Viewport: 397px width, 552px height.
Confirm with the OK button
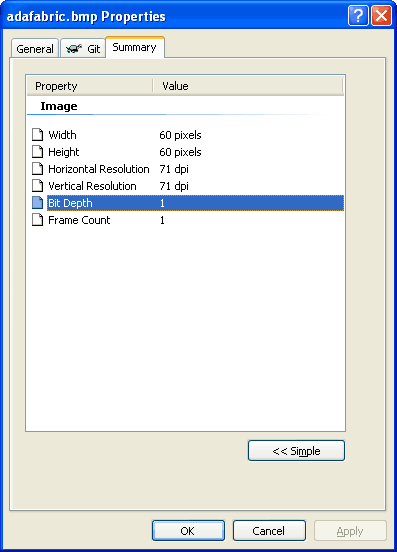pos(188,531)
